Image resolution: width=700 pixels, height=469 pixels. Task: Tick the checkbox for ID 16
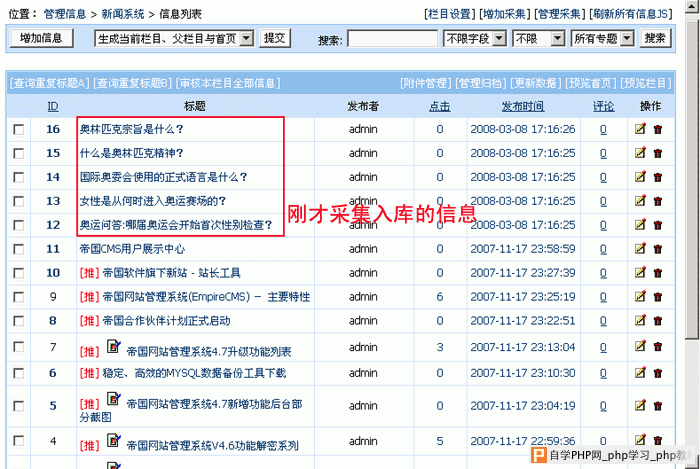[19, 129]
